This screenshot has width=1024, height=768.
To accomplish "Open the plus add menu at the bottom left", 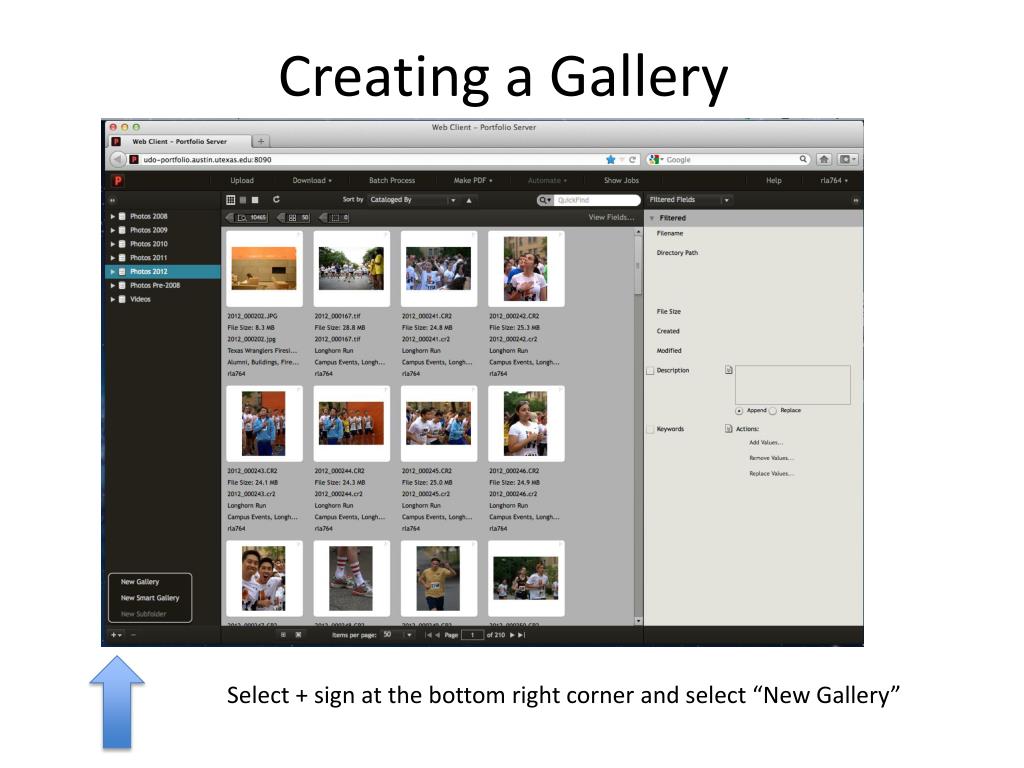I will pyautogui.click(x=116, y=635).
